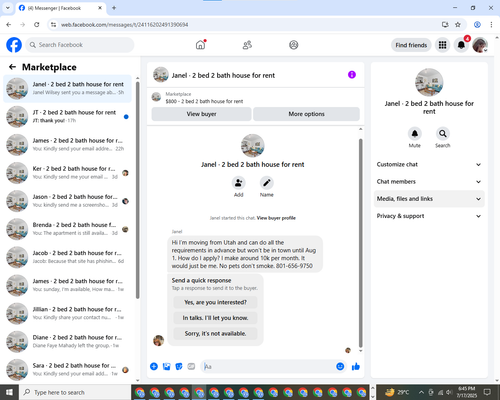Image resolution: width=500 pixels, height=400 pixels.
Task: Choose a GIF icon in composer
Action: pos(191,367)
